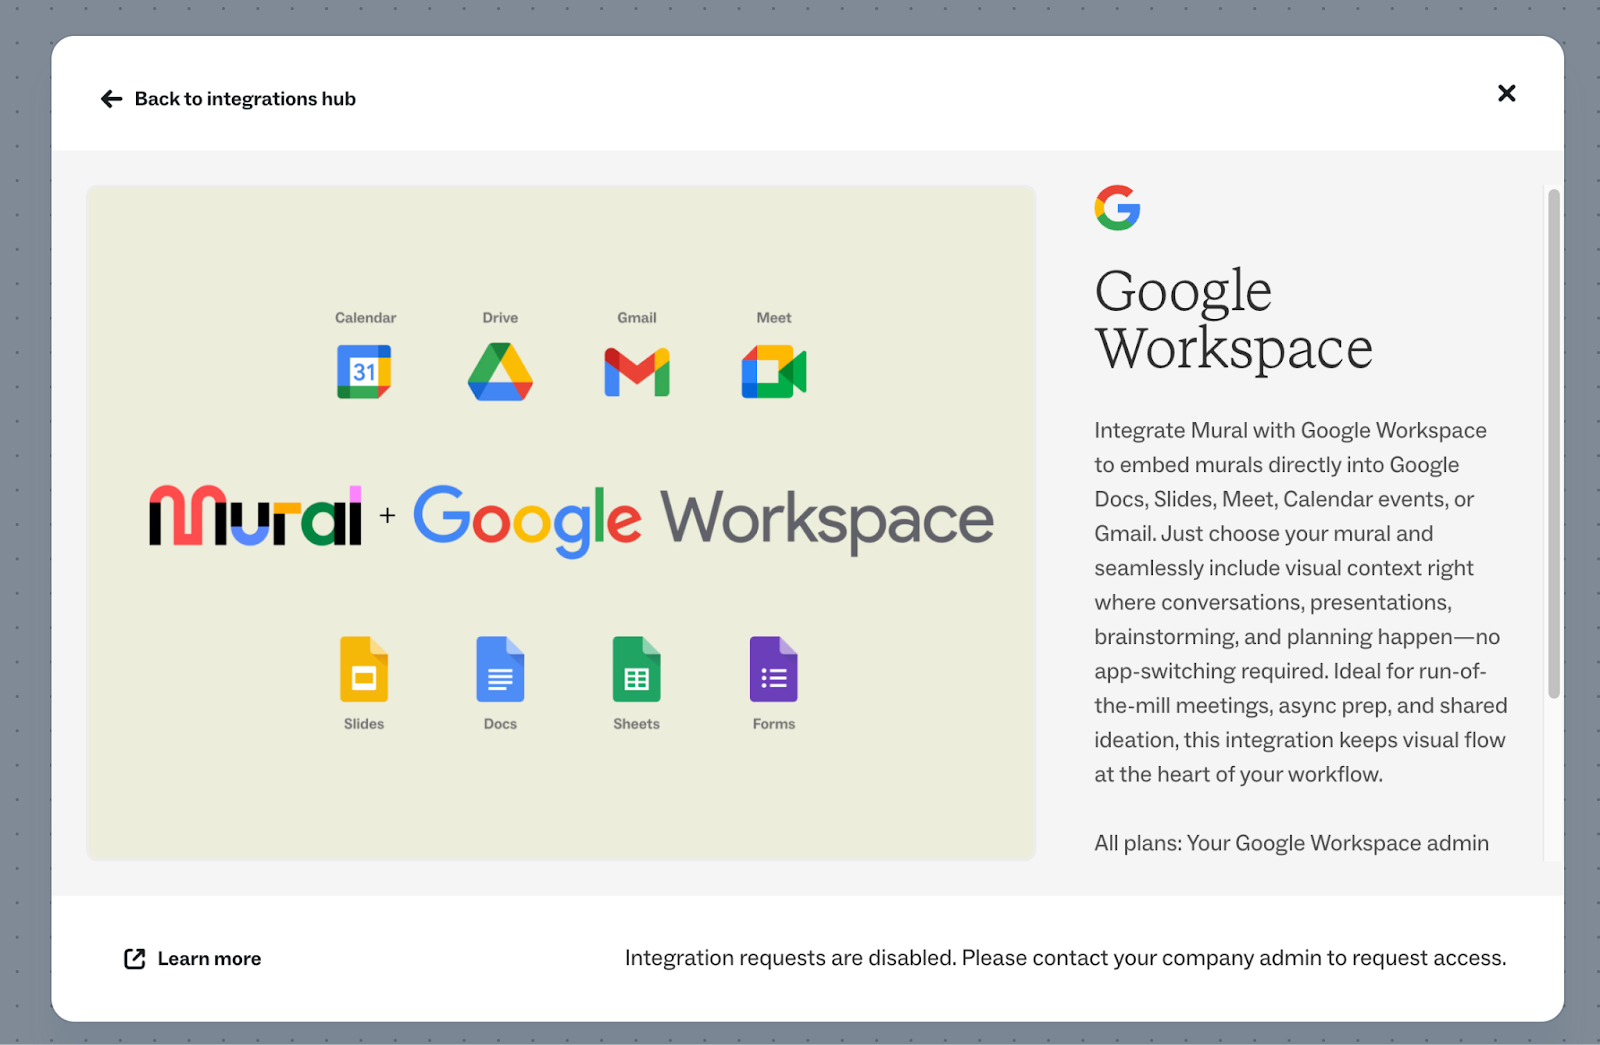
Task: Click the Gmail envelope icon
Action: click(x=637, y=372)
